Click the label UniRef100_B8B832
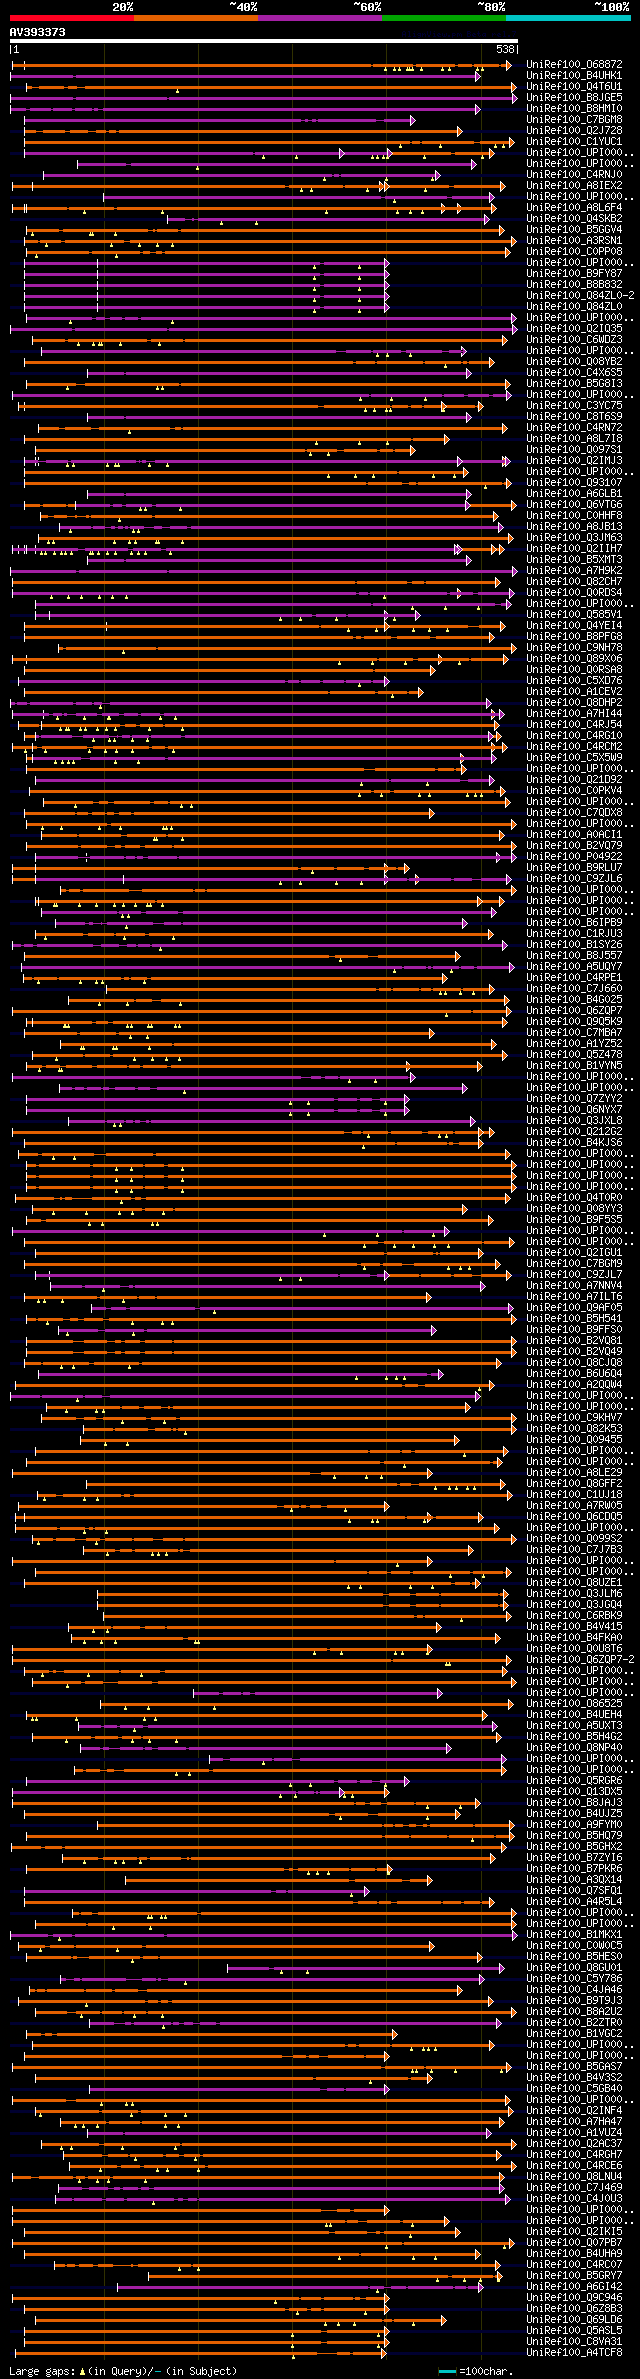Screen dimensions: 640x2379 574,285
